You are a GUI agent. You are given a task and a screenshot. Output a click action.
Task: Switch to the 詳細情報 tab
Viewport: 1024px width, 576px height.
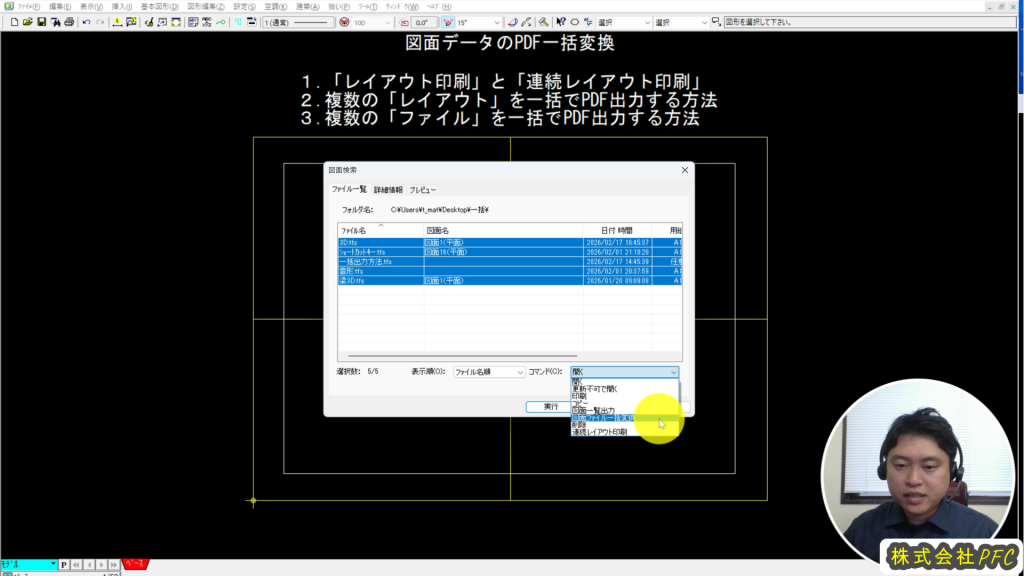pos(388,189)
